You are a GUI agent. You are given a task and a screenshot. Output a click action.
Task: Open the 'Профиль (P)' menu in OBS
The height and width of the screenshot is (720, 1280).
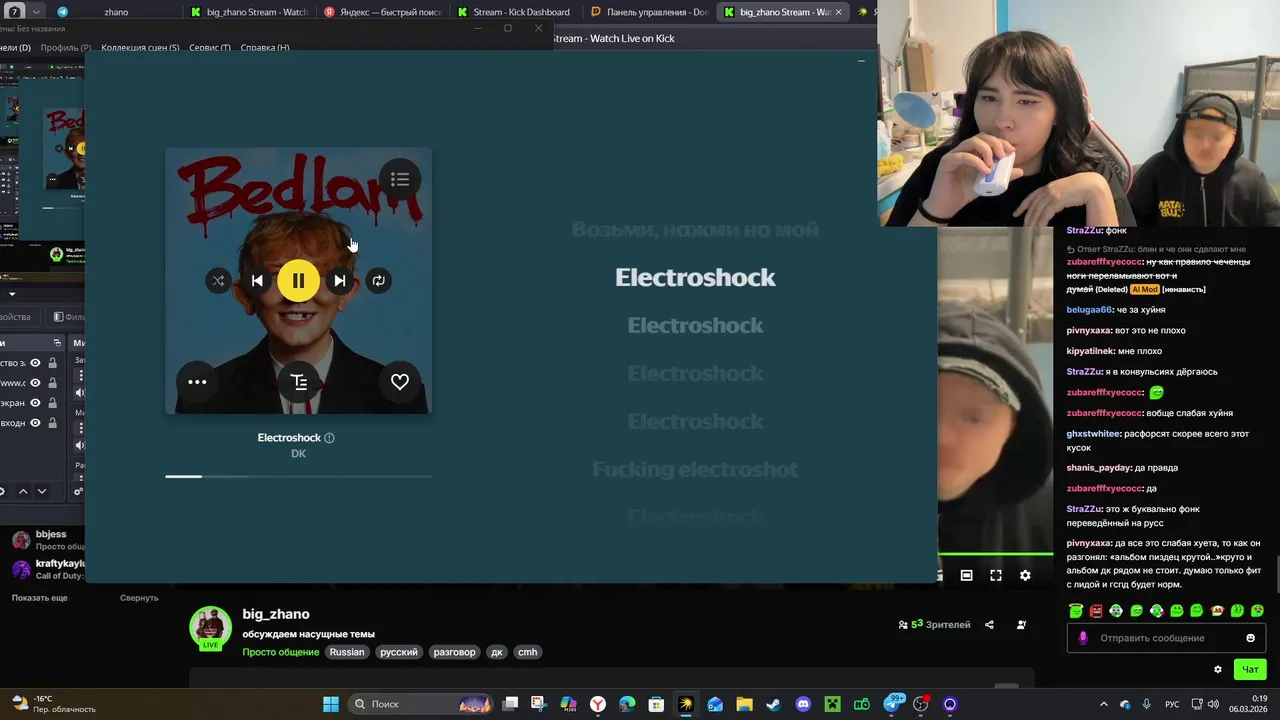(66, 47)
